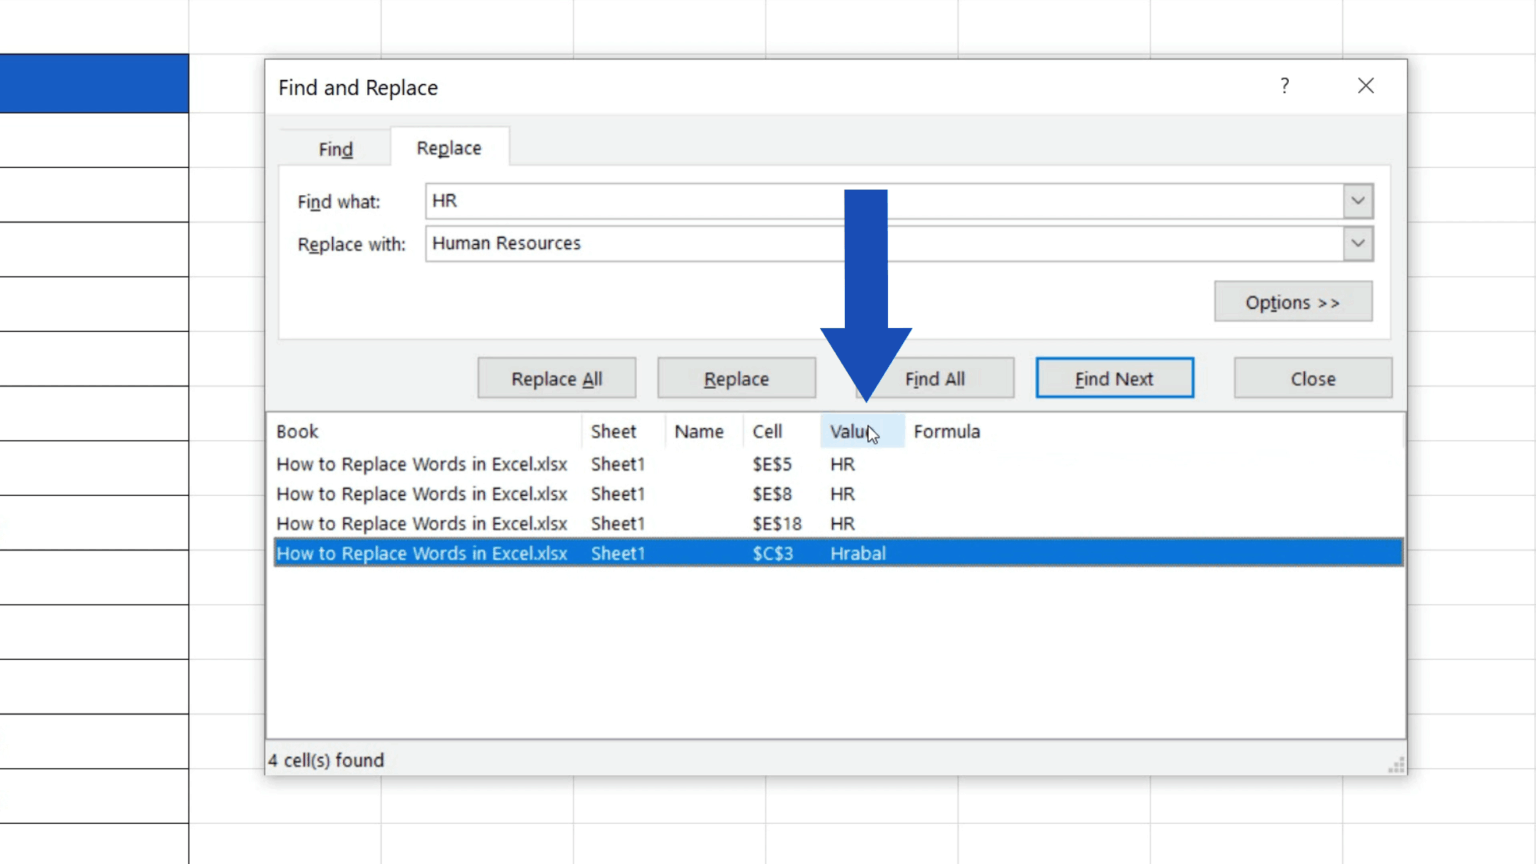
Task: Click the Replace All button
Action: pyautogui.click(x=556, y=378)
